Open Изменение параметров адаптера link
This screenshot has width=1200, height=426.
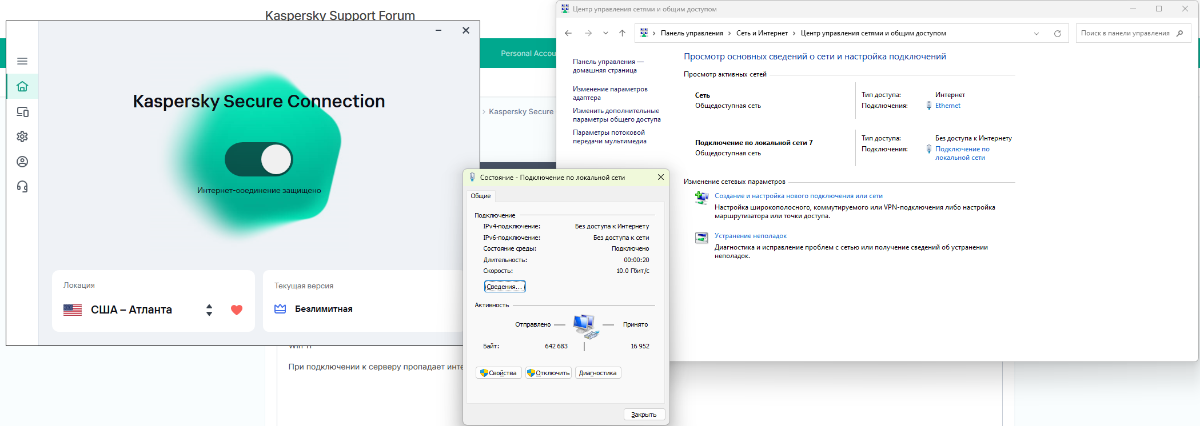coord(609,93)
